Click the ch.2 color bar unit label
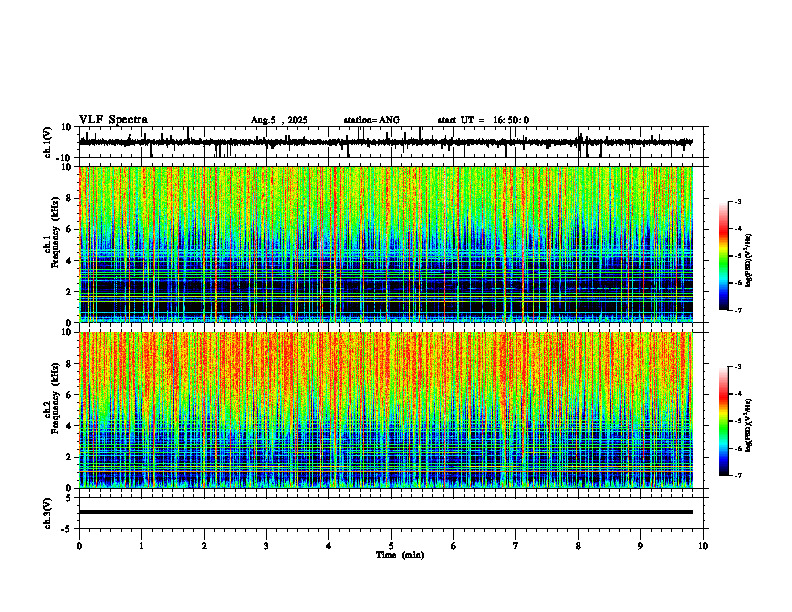The image size is (792, 612). 749,425
